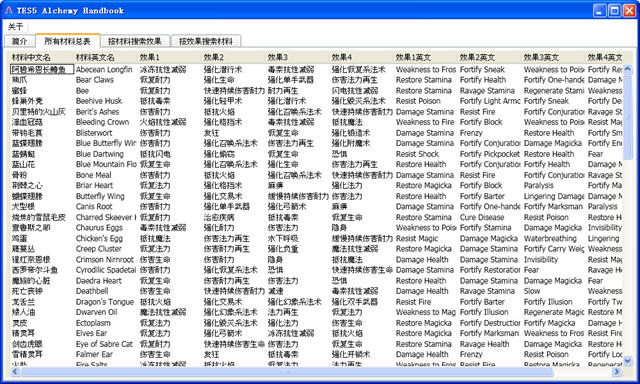Click the horizontal scrollbar left arrow
The image size is (640, 384).
pos(15,371)
